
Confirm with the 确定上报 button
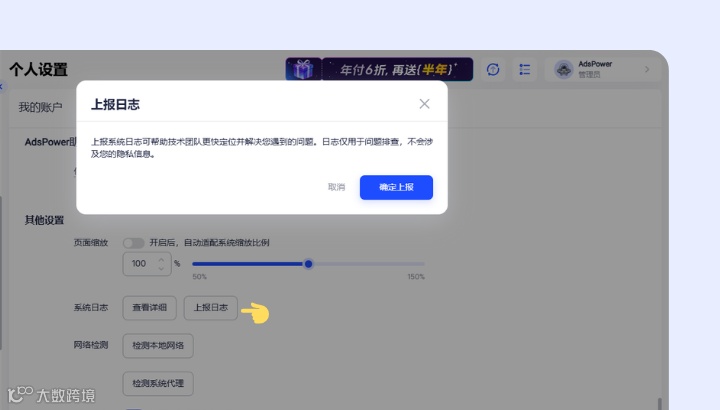click(396, 187)
